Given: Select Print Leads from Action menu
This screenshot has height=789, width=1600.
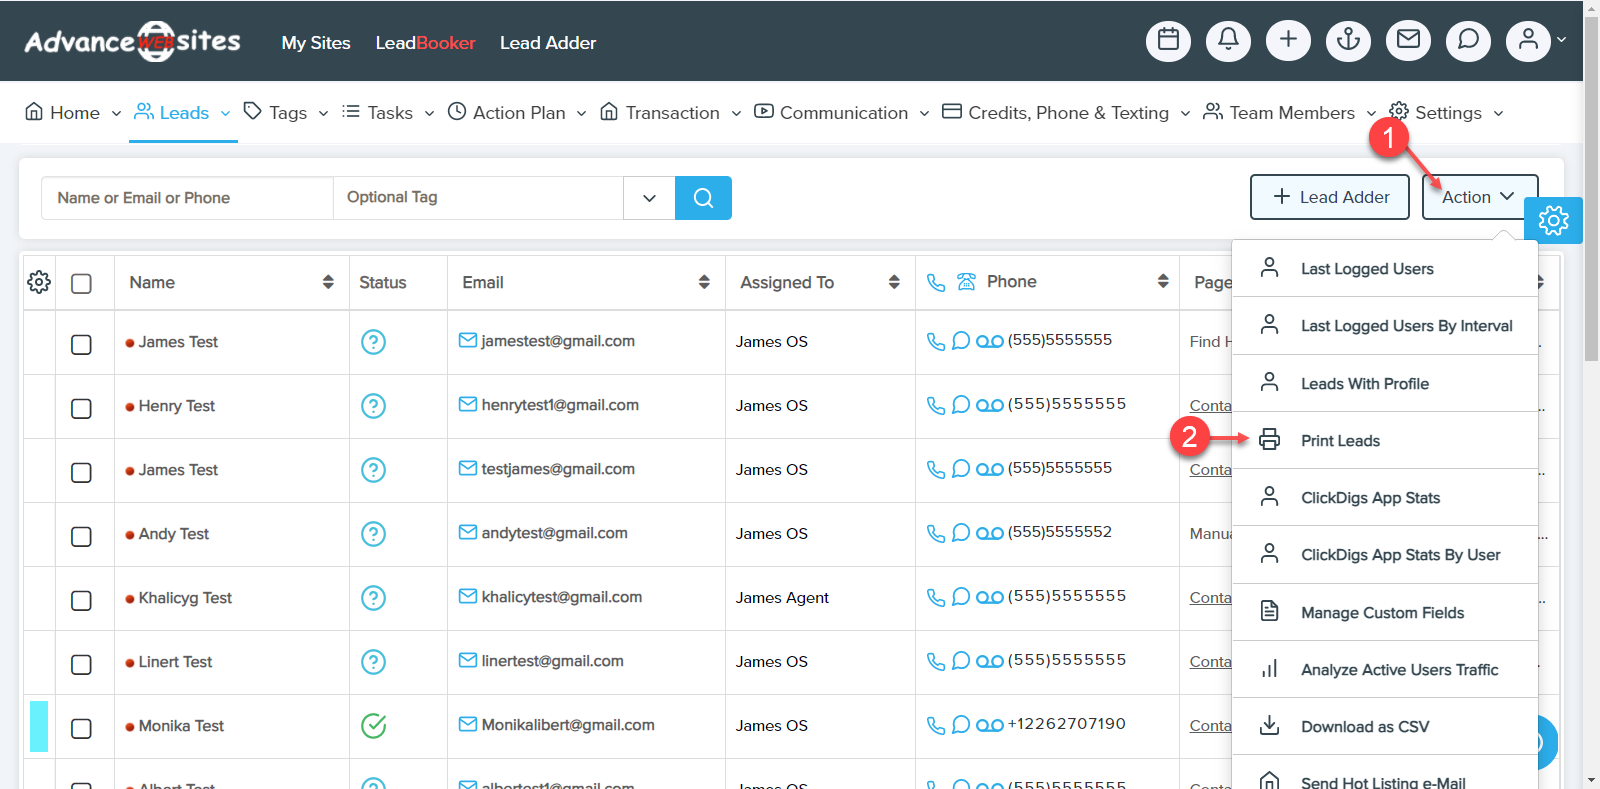Looking at the screenshot, I should (1340, 441).
